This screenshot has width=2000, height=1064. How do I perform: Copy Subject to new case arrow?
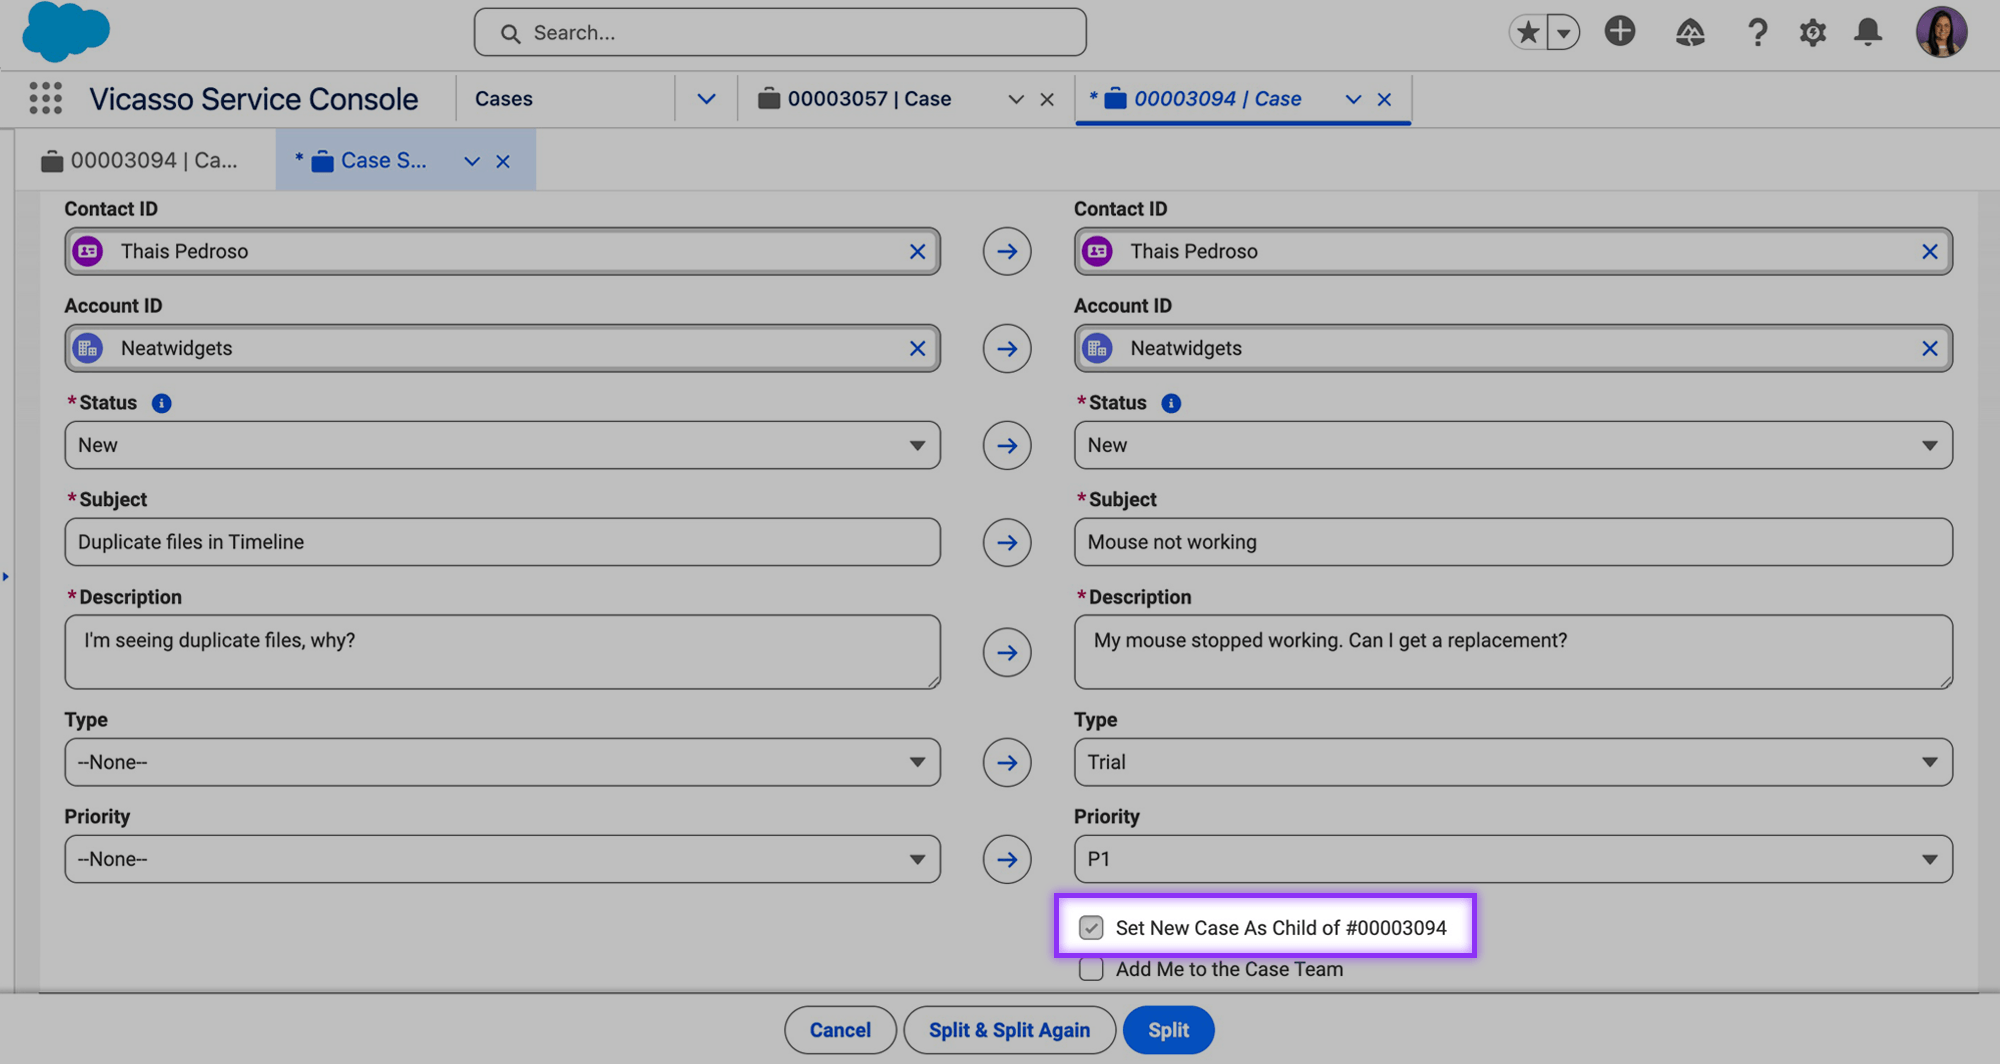pos(1007,542)
